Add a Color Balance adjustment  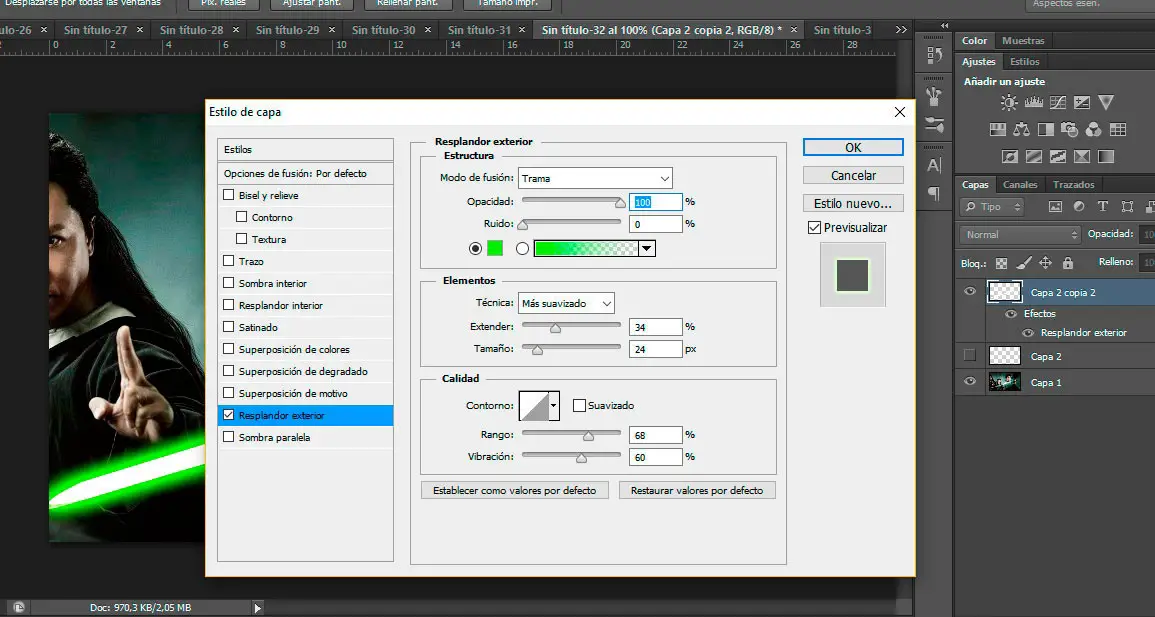tap(1021, 130)
